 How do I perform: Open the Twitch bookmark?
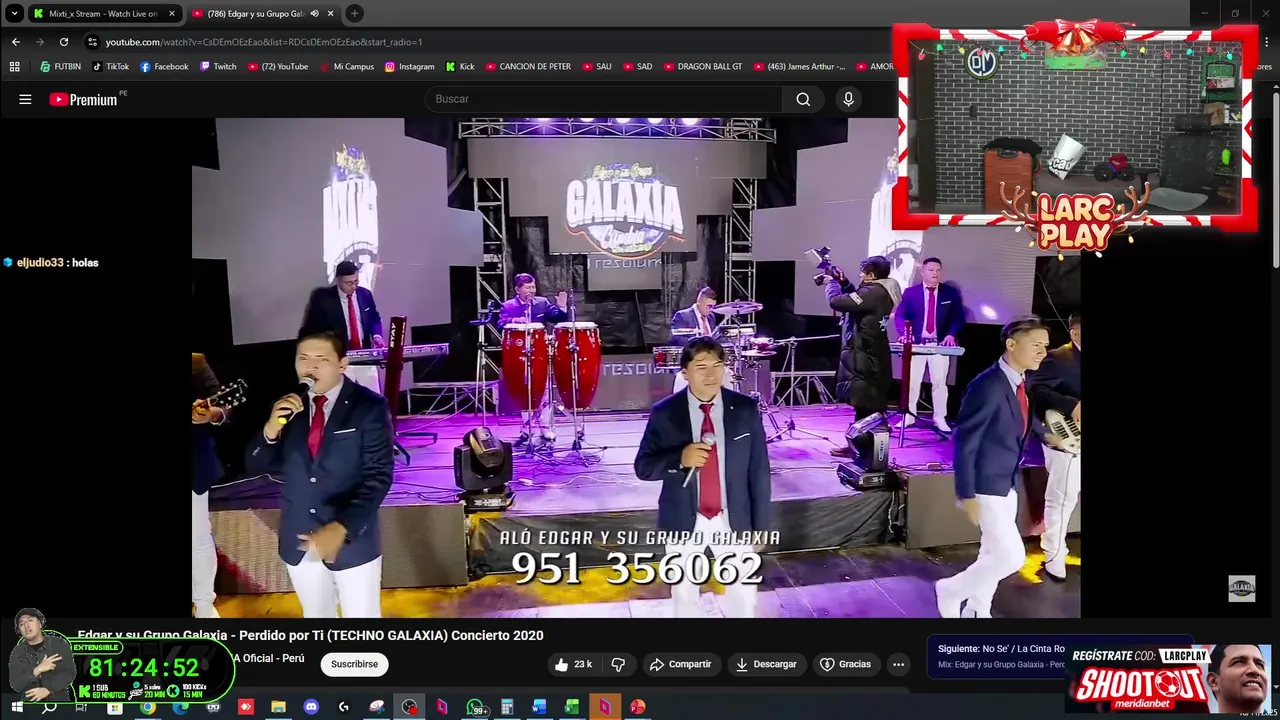[218, 67]
